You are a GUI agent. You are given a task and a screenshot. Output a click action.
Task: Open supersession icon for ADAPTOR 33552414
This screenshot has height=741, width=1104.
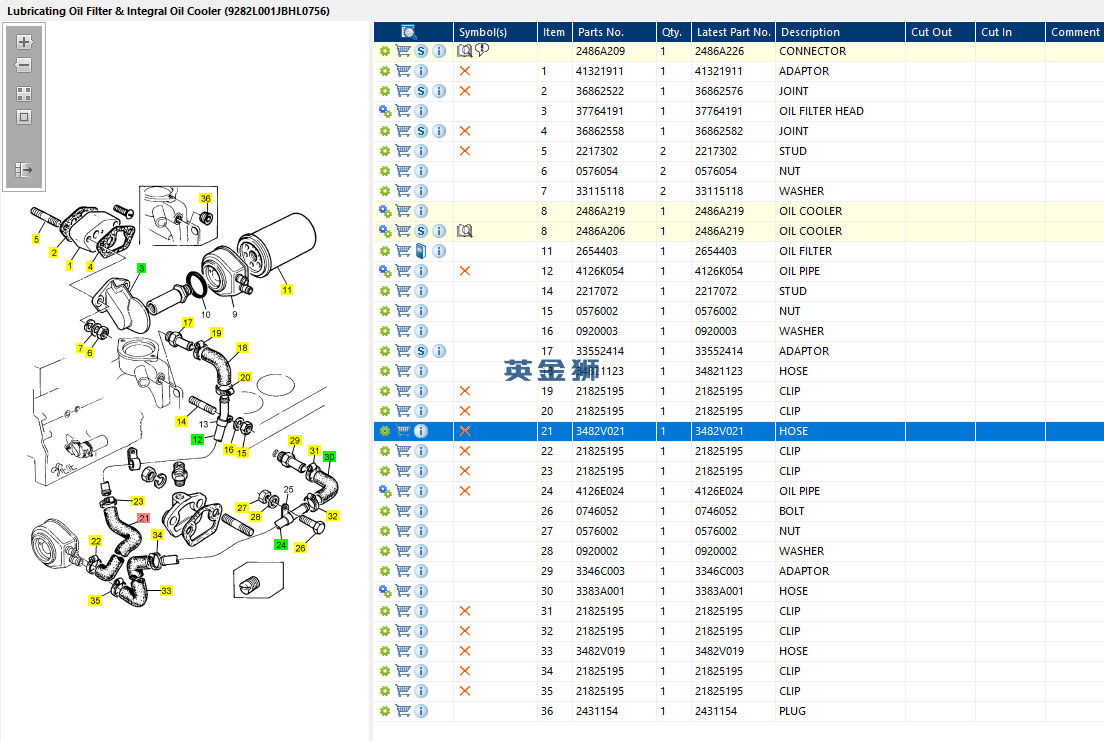tap(421, 351)
